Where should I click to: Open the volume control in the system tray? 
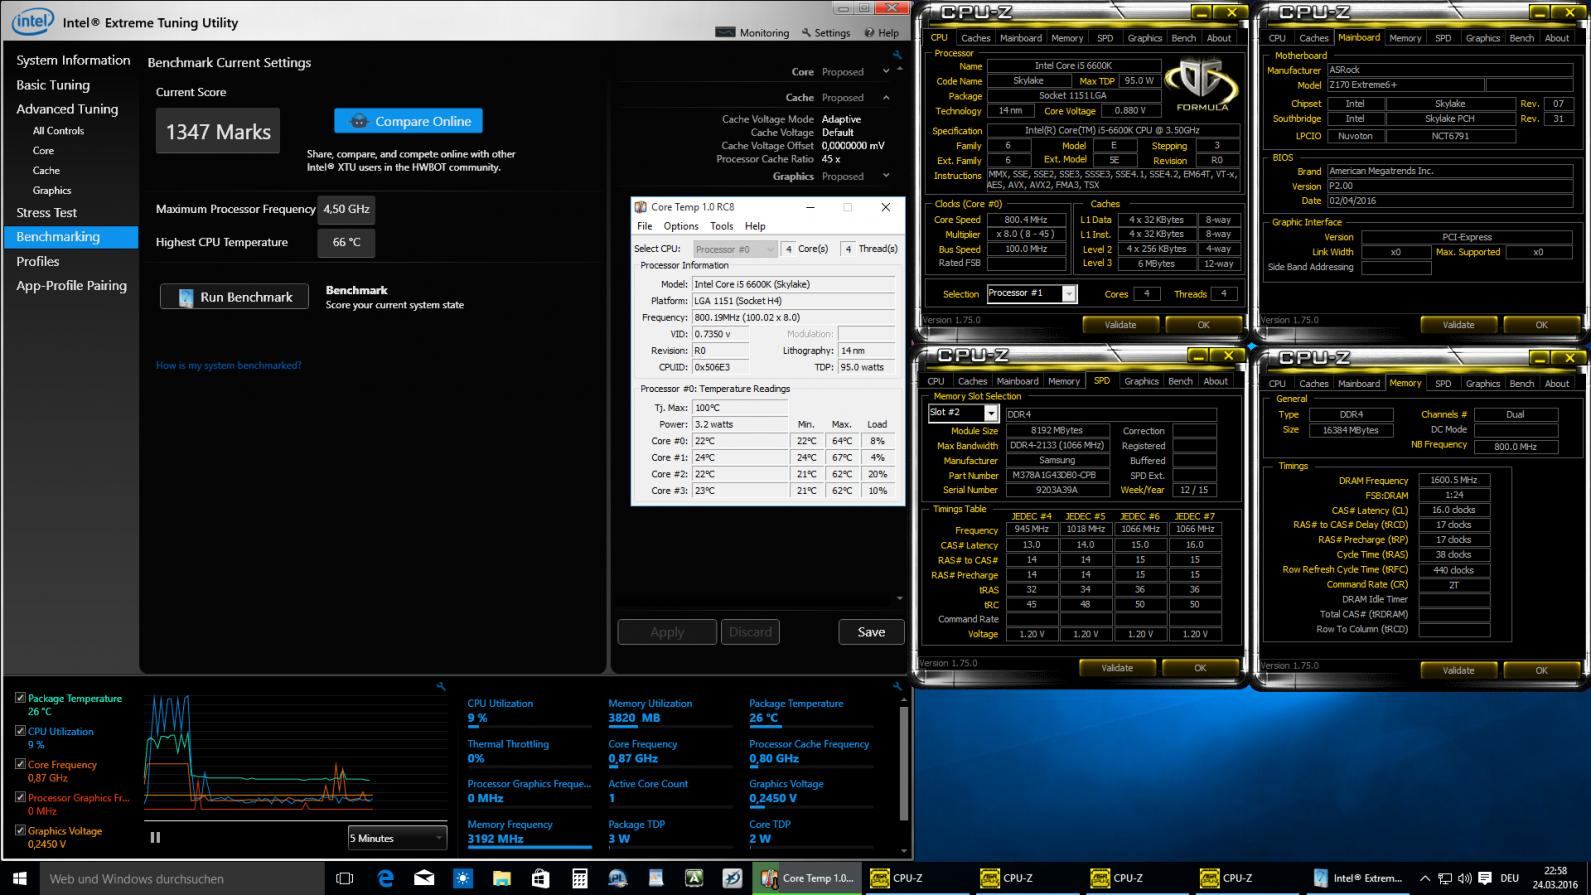(1464, 878)
